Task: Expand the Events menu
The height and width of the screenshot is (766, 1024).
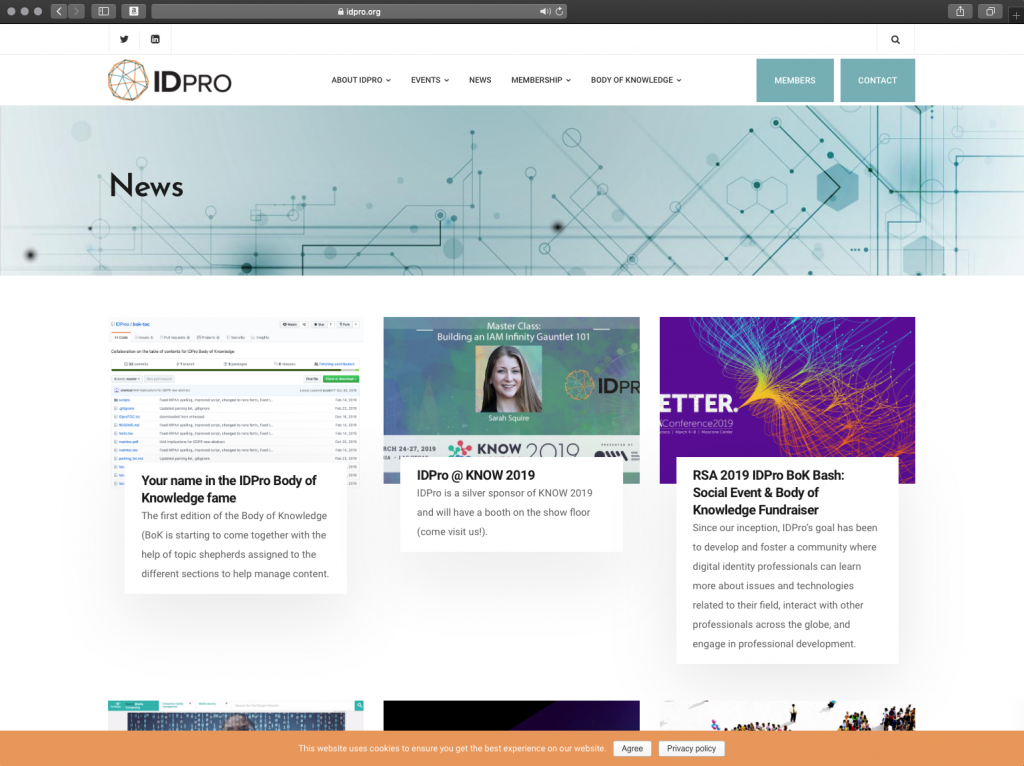Action: click(430, 80)
